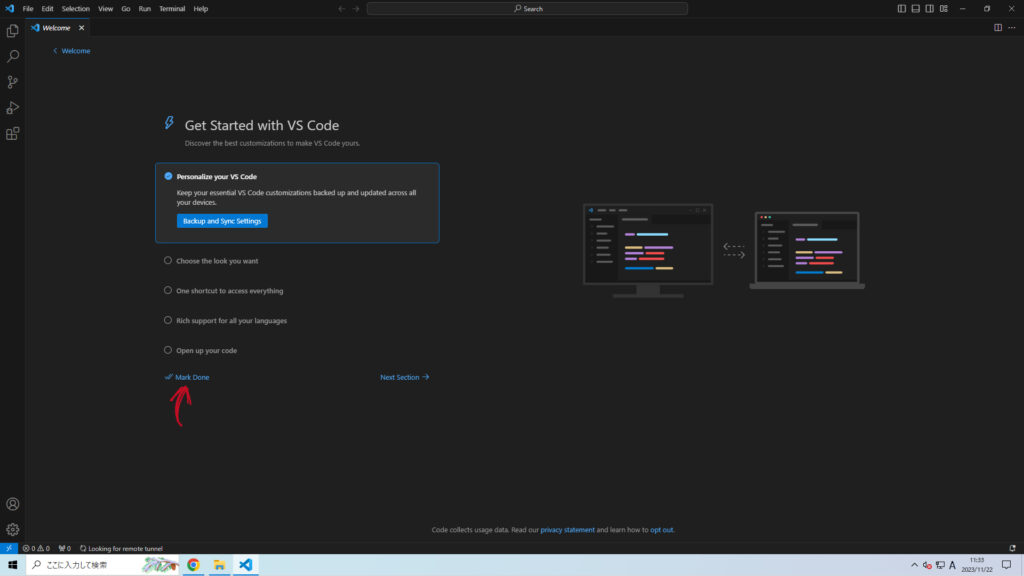The width and height of the screenshot is (1024, 576).
Task: Open the Selection menu
Action: (76, 8)
